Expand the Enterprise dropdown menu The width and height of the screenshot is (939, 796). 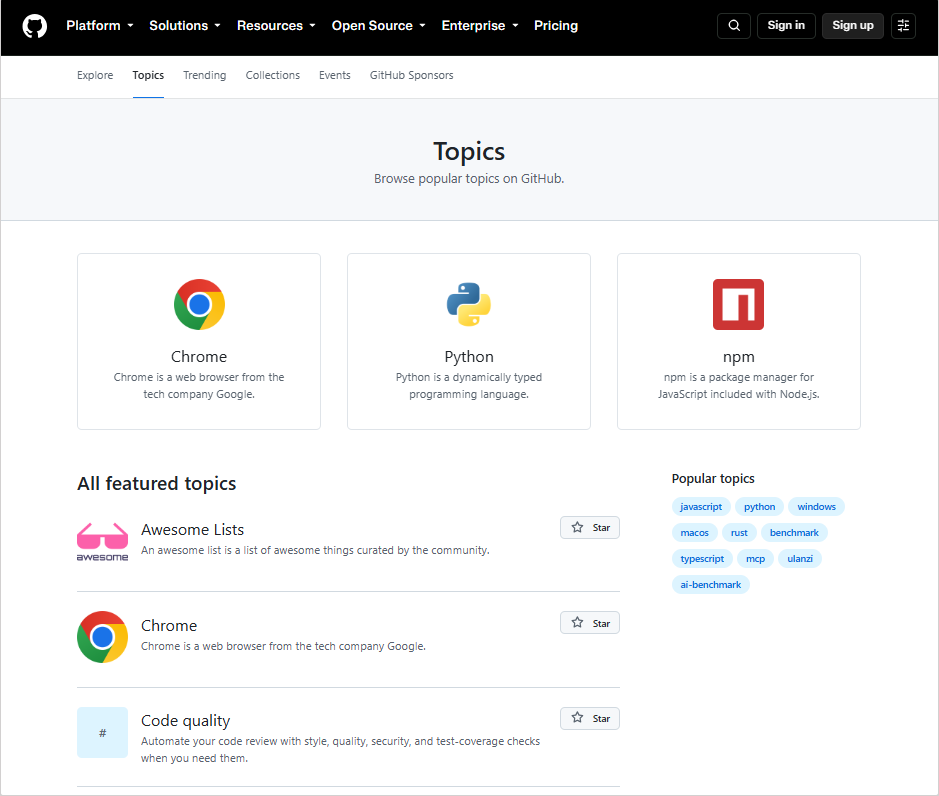[480, 26]
